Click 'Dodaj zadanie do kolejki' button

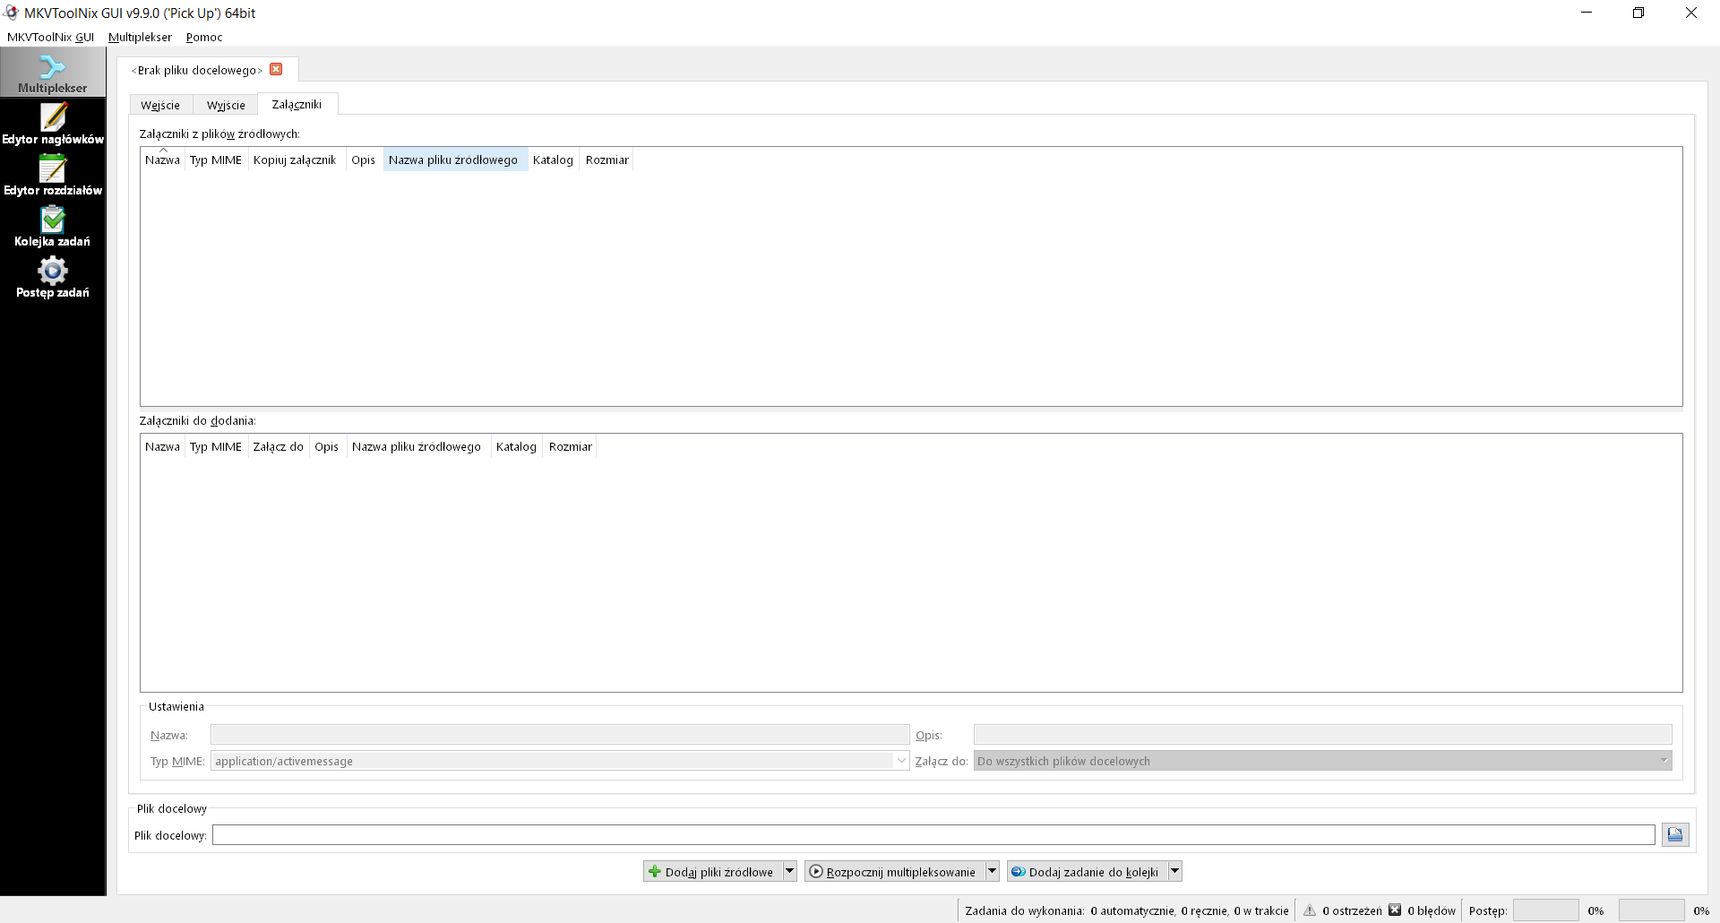point(1086,872)
